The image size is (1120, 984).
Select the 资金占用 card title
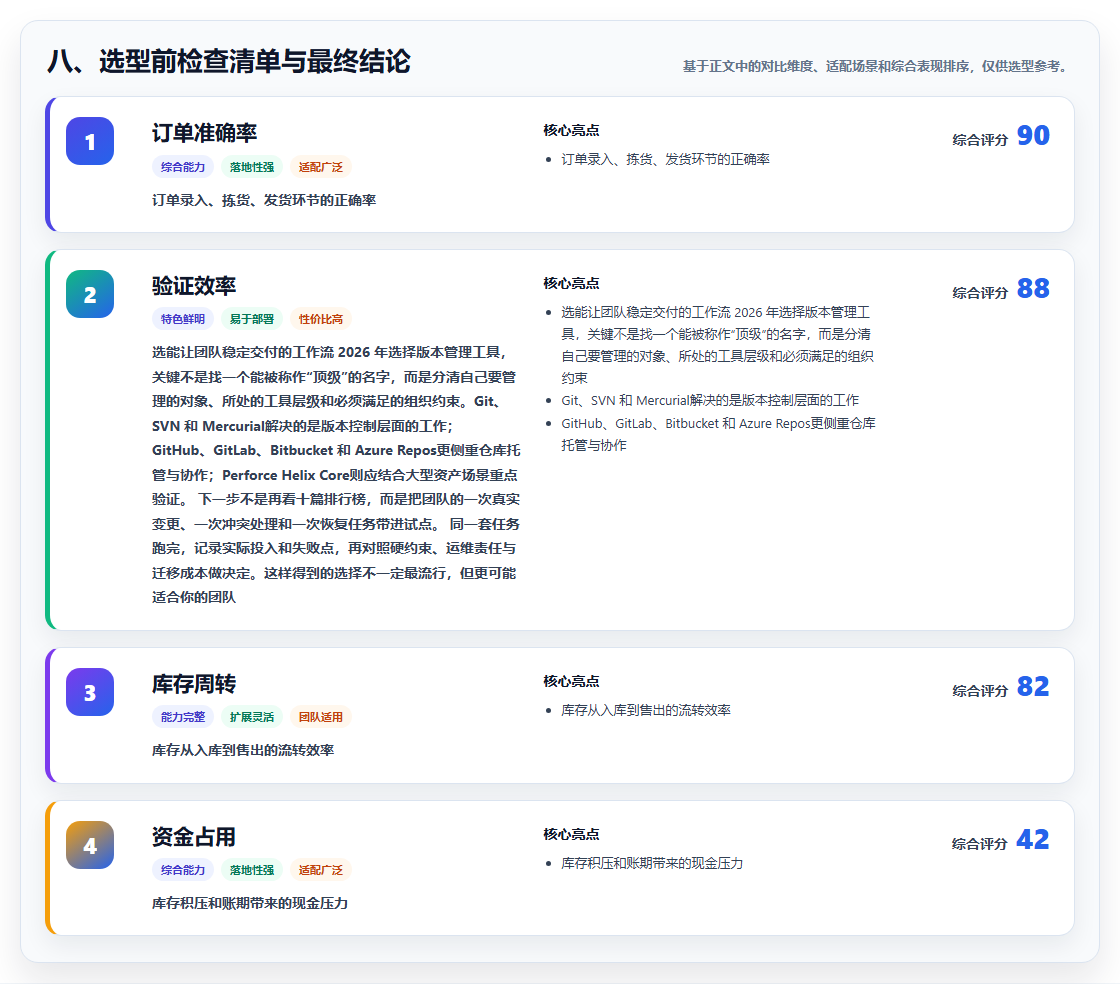(194, 837)
